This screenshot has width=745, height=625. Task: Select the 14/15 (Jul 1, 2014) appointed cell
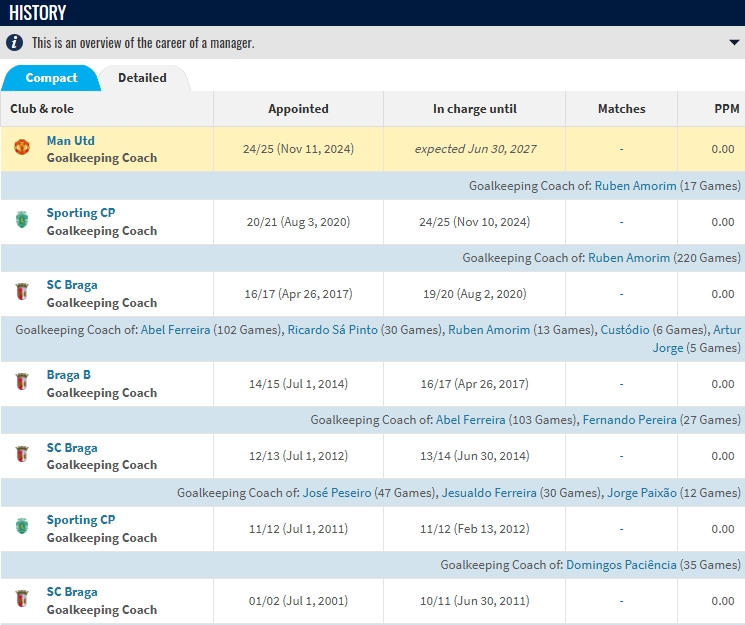[298, 384]
